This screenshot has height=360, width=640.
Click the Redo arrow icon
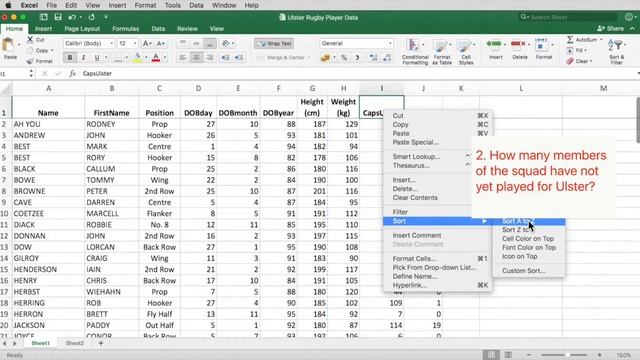coord(91,17)
